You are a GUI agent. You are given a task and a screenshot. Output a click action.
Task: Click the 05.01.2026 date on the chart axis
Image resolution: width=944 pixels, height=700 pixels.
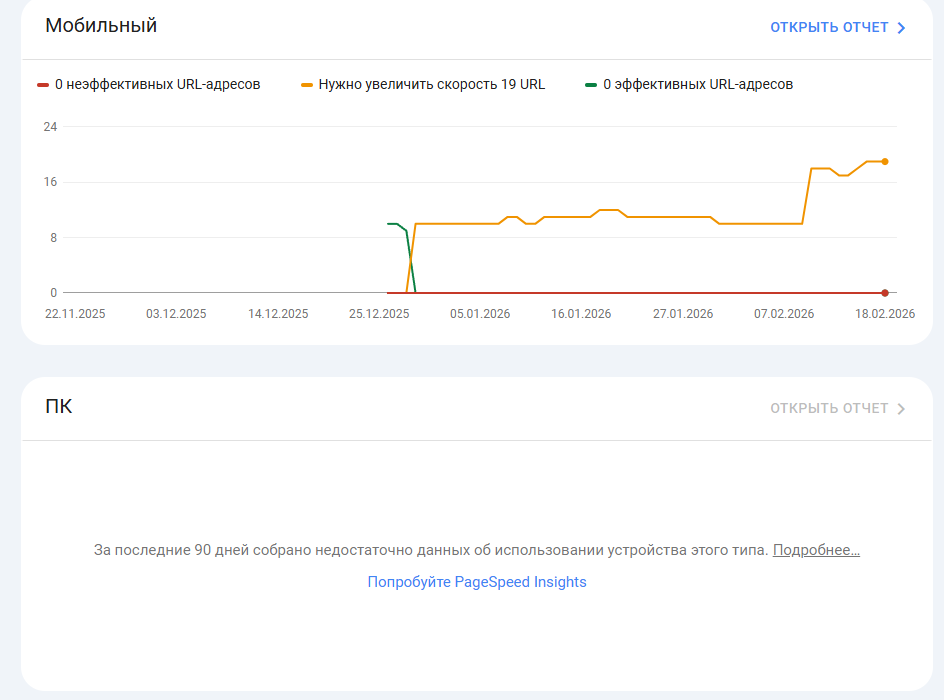(480, 313)
